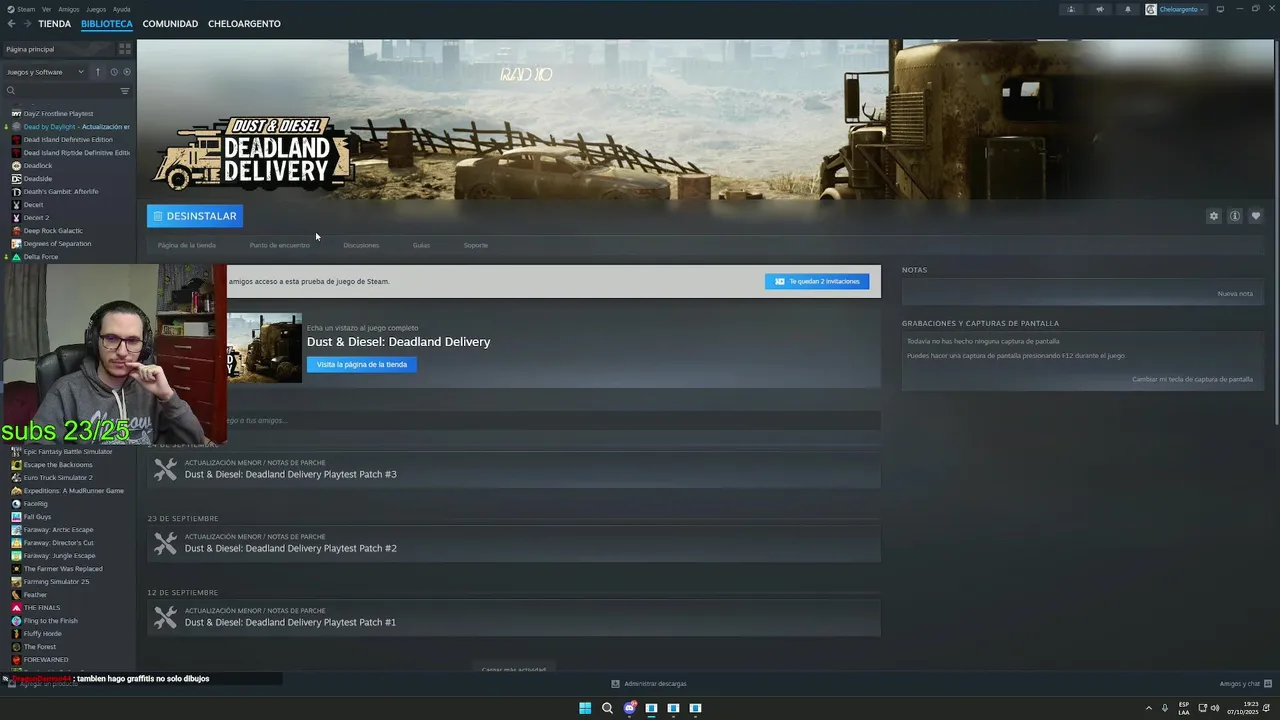The width and height of the screenshot is (1280, 720).
Task: Click the Deep Rock Galactic game icon
Action: tap(16, 231)
